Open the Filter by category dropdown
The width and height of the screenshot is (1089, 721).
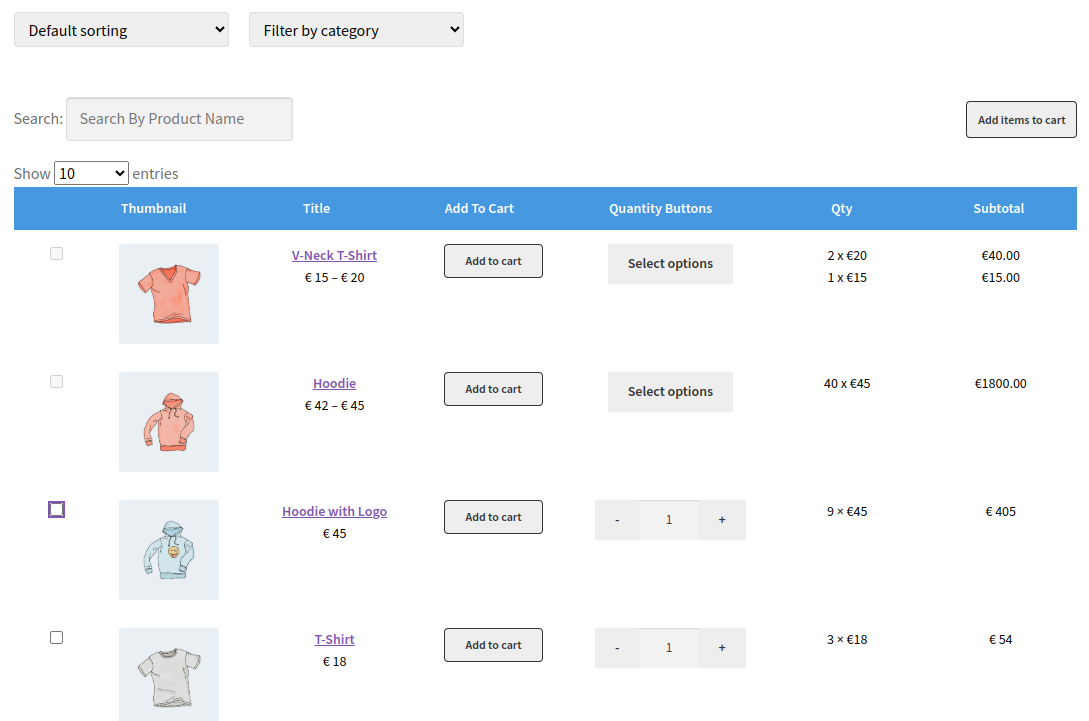(x=356, y=29)
